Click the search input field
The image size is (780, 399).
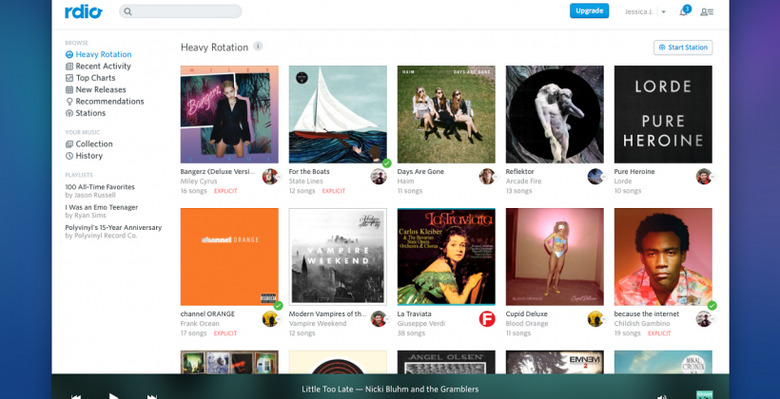coord(181,11)
